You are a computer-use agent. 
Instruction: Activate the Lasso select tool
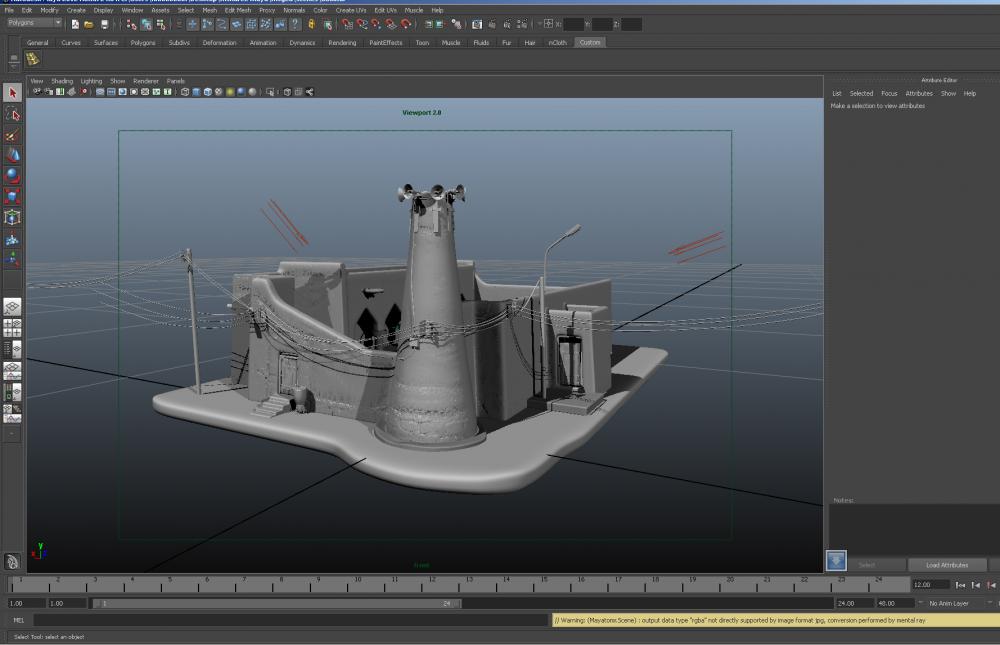tap(12, 114)
